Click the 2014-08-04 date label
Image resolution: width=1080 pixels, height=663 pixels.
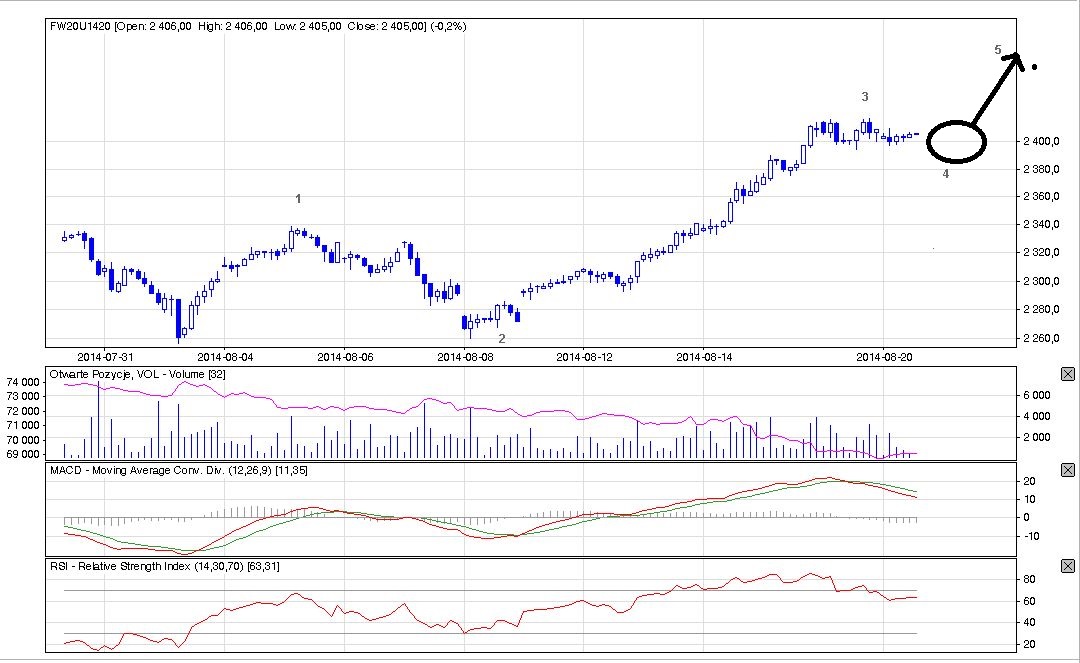point(225,357)
